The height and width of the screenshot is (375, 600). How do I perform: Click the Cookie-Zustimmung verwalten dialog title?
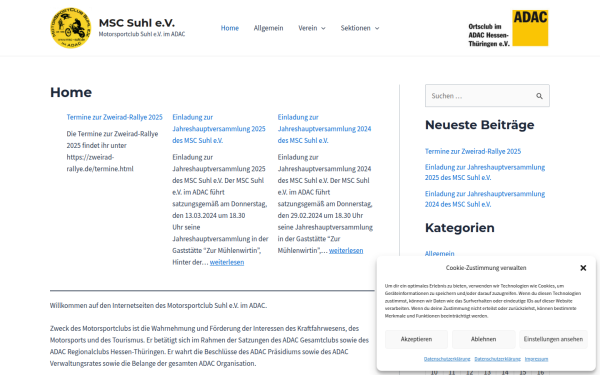pyautogui.click(x=486, y=268)
